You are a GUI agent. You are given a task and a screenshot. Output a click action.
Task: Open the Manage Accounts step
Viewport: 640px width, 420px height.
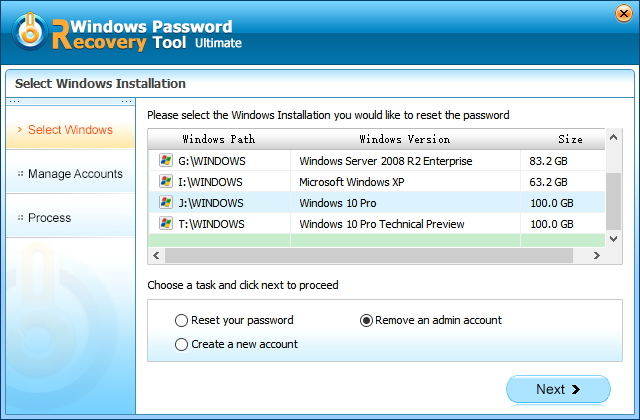point(70,174)
